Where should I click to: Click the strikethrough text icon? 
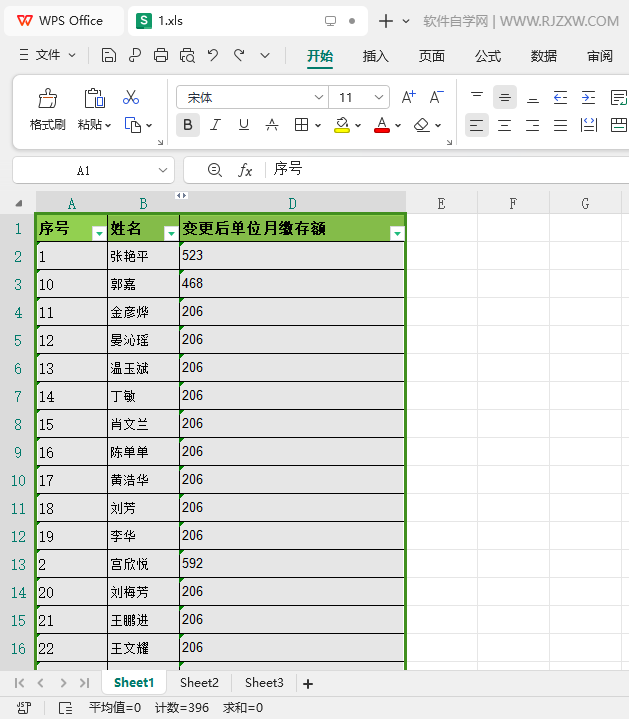coord(272,125)
